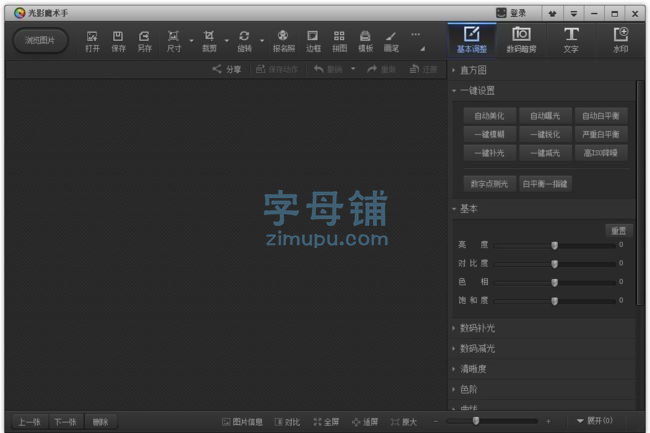Apply 高ISO降噪 noise reduction
This screenshot has width=650, height=433.
[x=601, y=153]
